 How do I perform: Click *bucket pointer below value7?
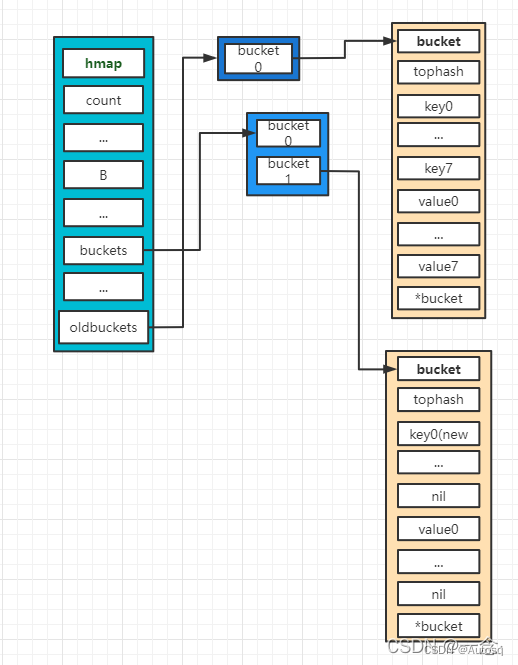pyautogui.click(x=439, y=299)
